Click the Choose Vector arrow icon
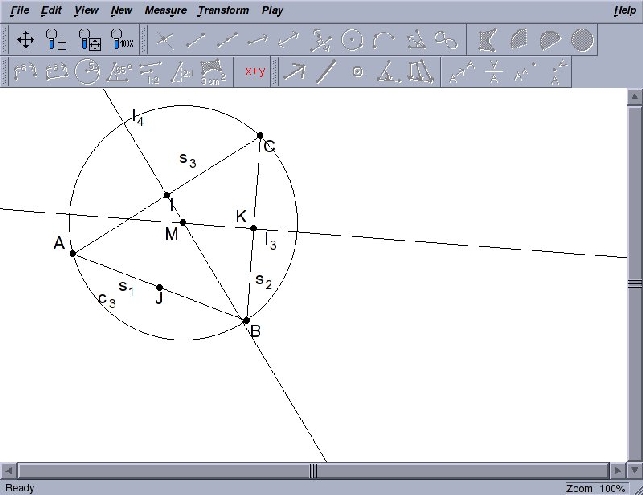The height and width of the screenshot is (495, 643). pyautogui.click(x=294, y=71)
